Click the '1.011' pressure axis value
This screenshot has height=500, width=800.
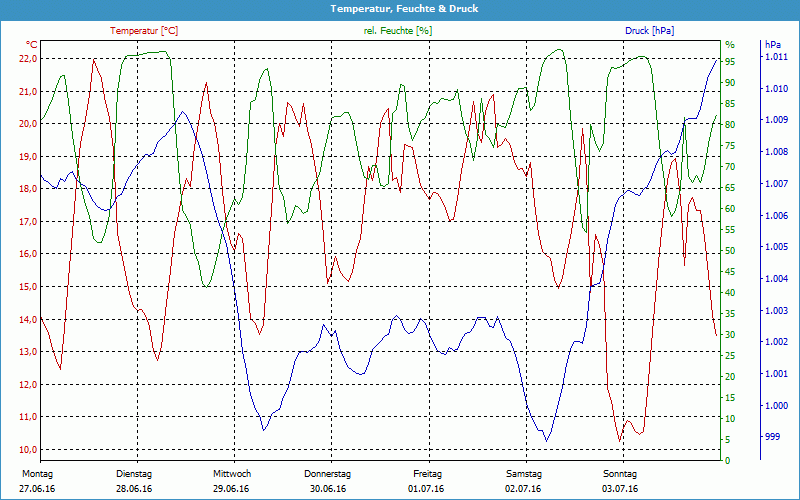point(776,57)
